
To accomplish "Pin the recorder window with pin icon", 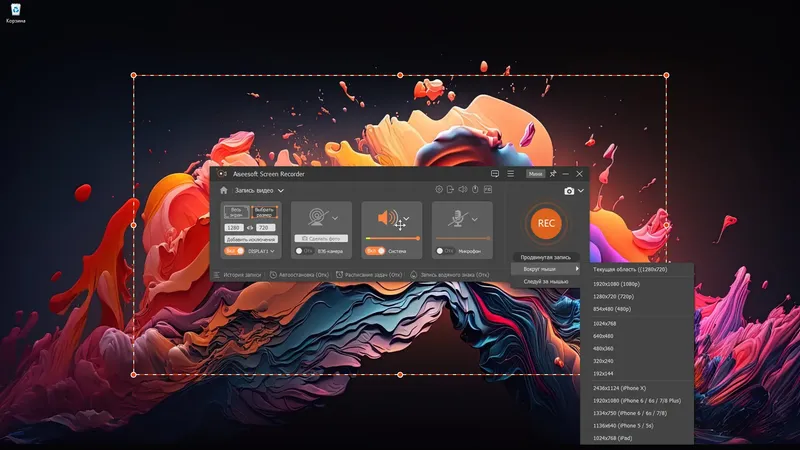I will pos(553,174).
